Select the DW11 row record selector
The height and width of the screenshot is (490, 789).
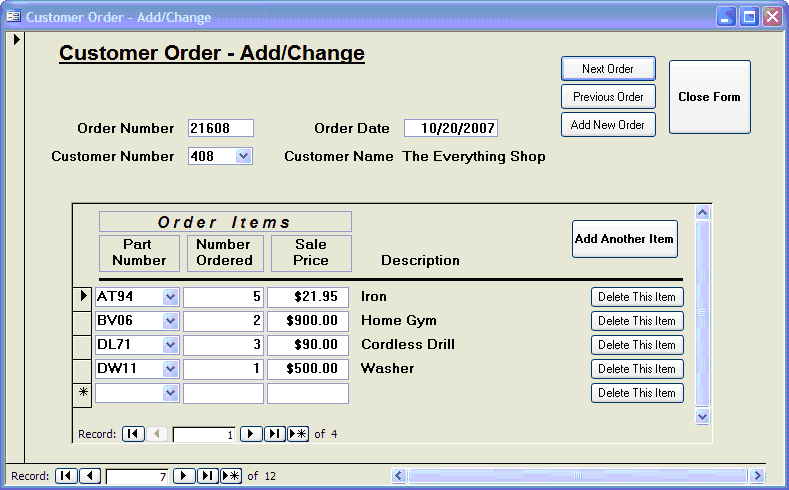coord(83,371)
